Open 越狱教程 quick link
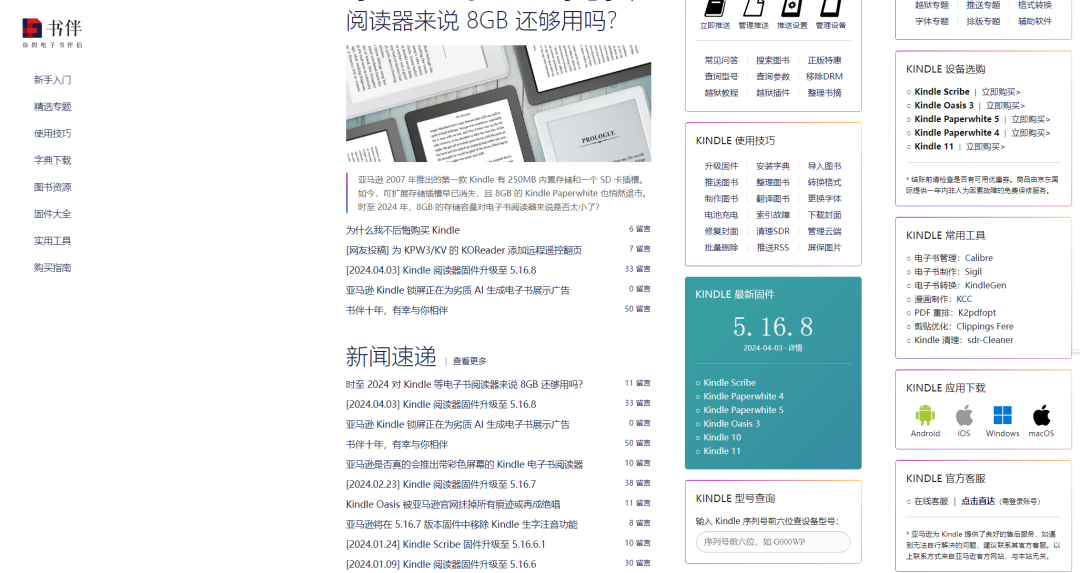This screenshot has width=1080, height=573. (721, 93)
